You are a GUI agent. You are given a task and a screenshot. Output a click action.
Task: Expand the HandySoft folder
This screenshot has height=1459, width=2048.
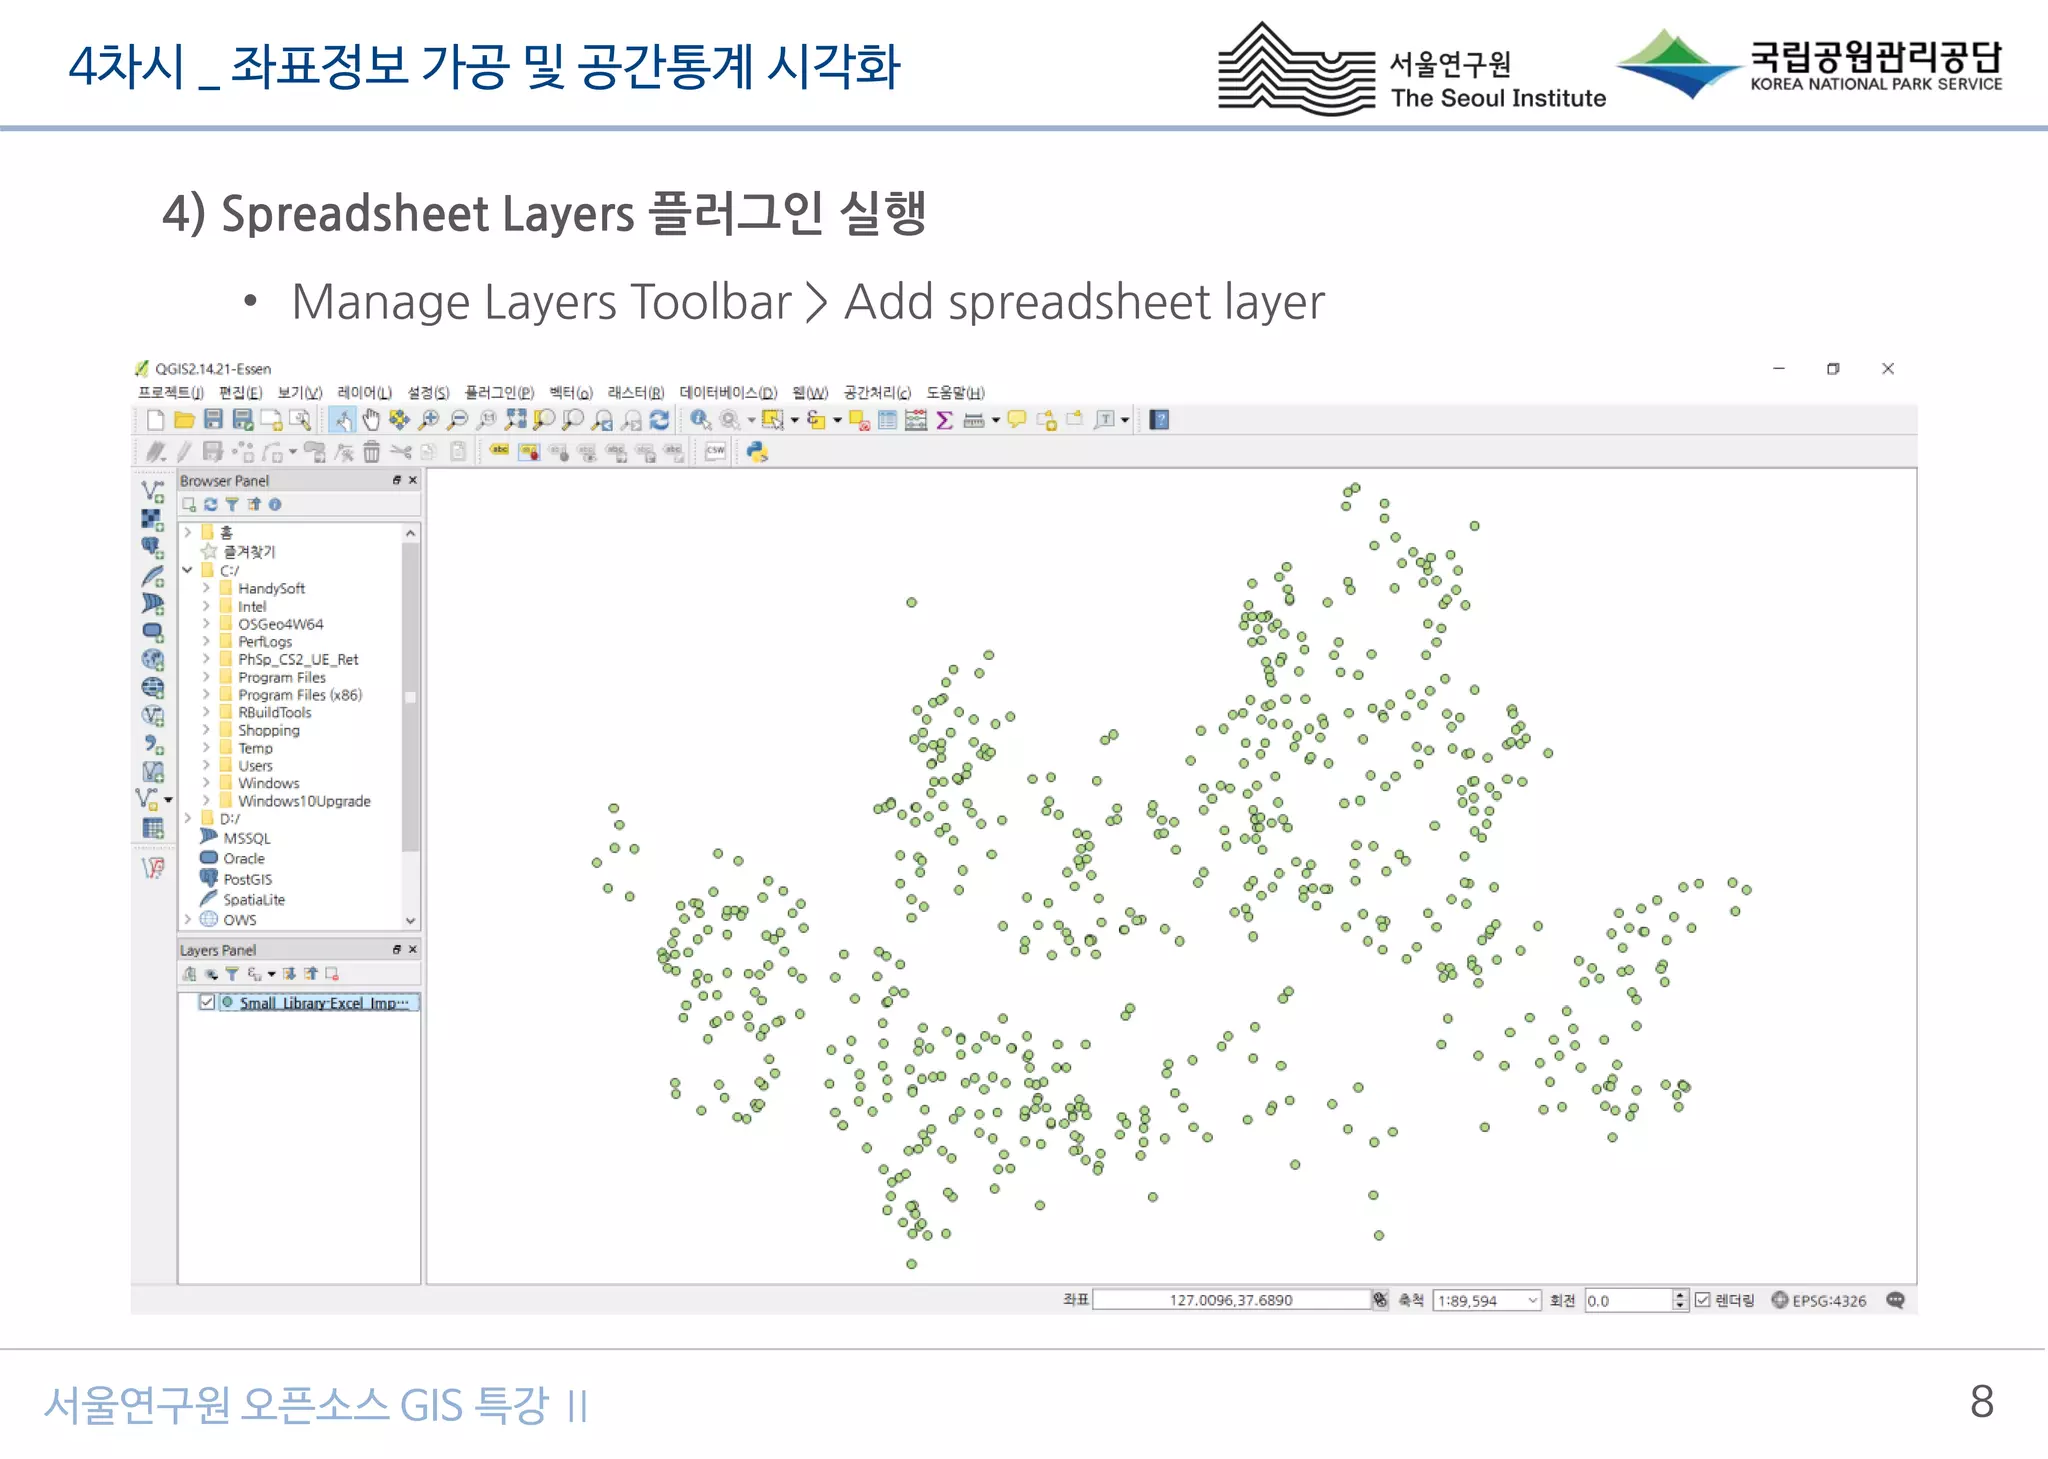(x=206, y=588)
